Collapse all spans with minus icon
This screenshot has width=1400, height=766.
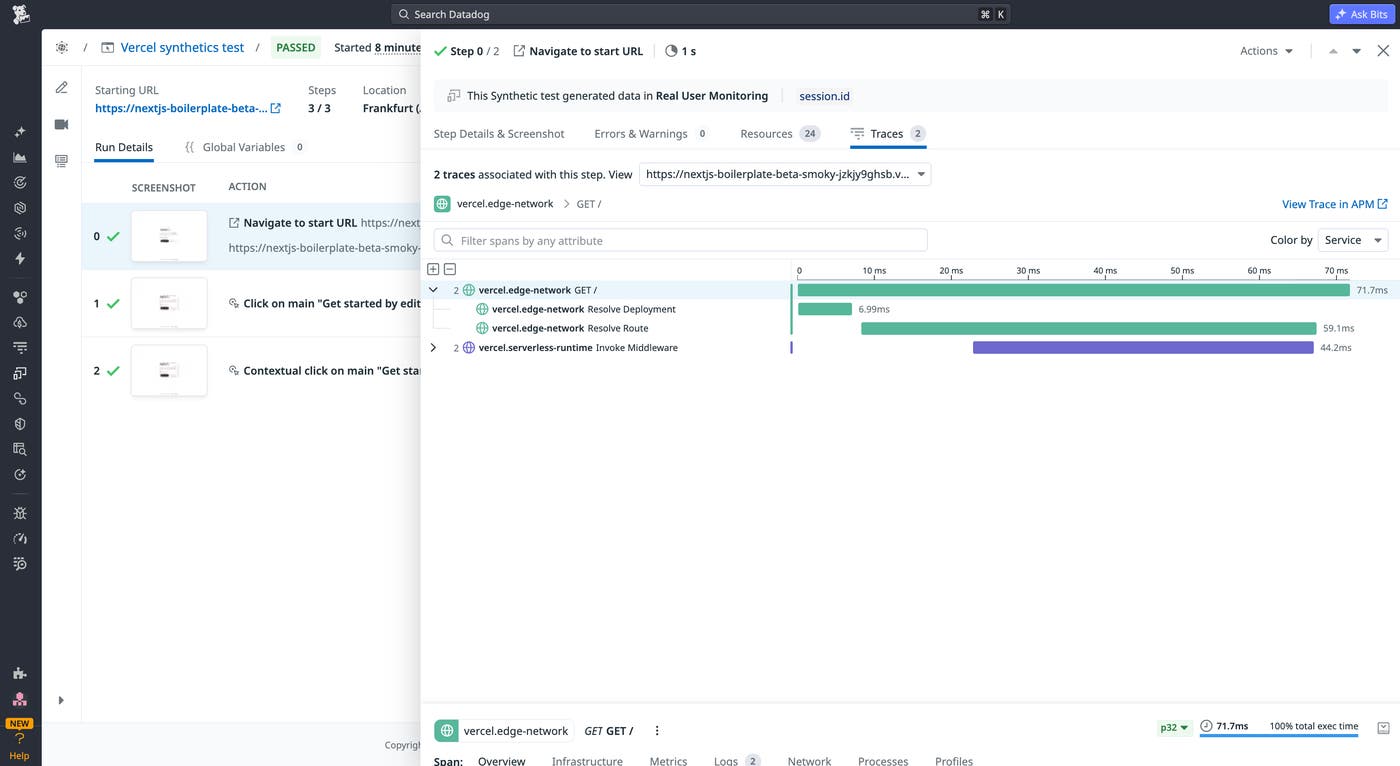click(450, 269)
